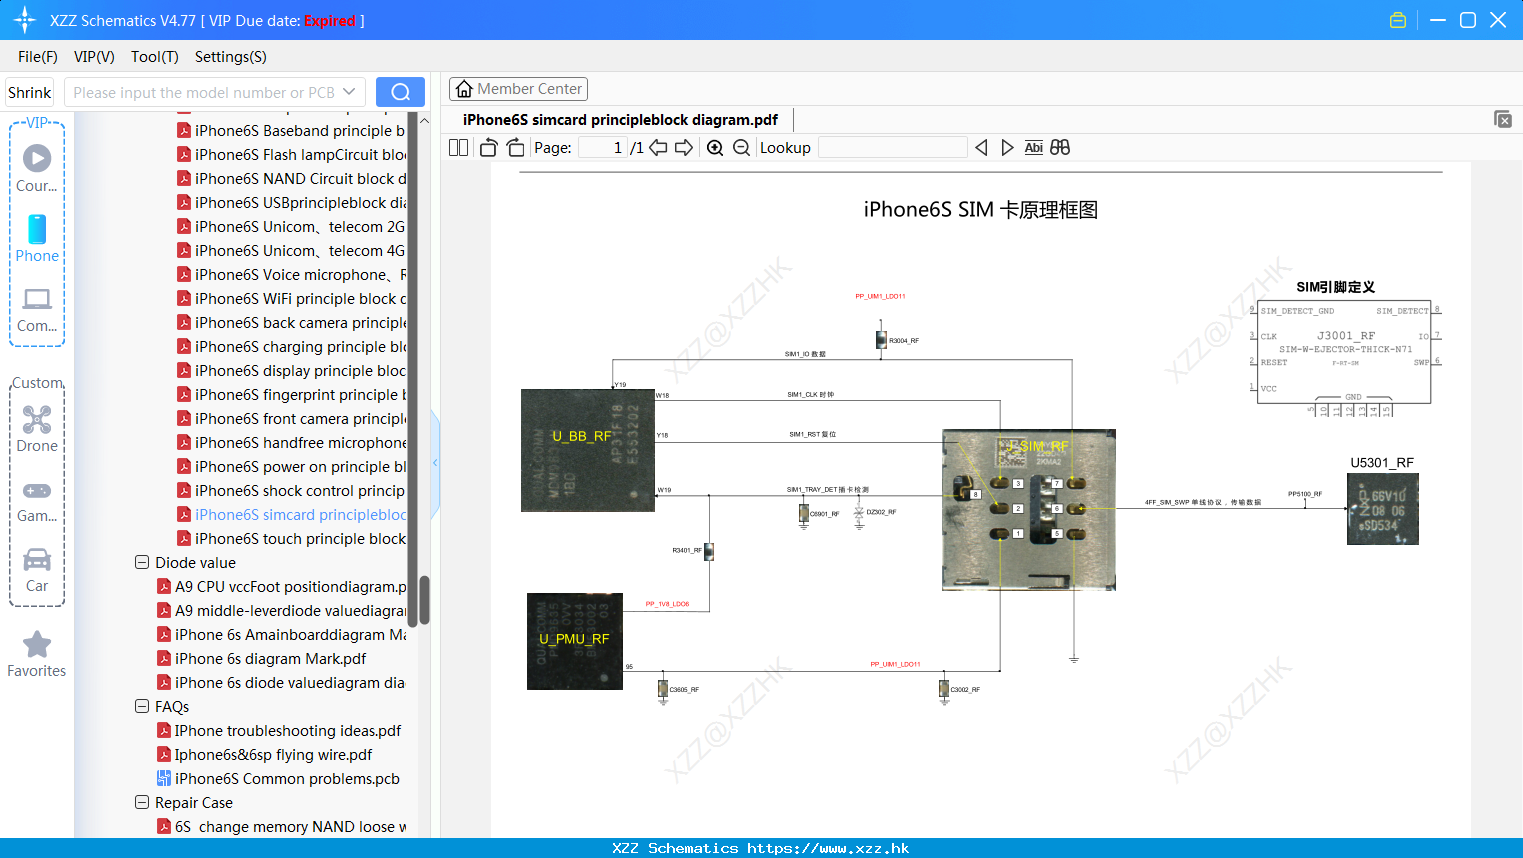Open iPhone6S Voice microphone file
This screenshot has width=1523, height=858.
(x=291, y=274)
